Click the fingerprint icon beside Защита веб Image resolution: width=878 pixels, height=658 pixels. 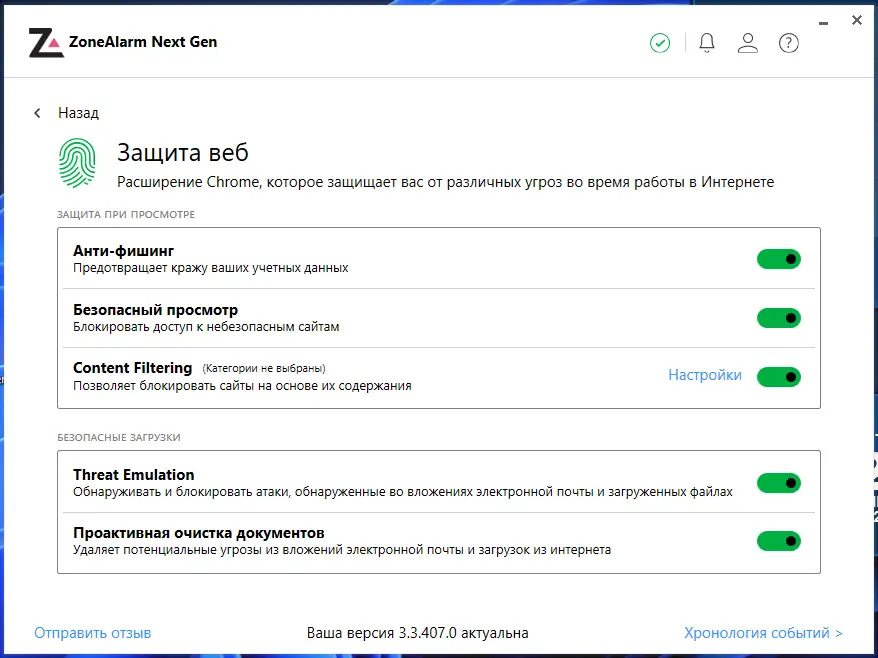(x=75, y=162)
